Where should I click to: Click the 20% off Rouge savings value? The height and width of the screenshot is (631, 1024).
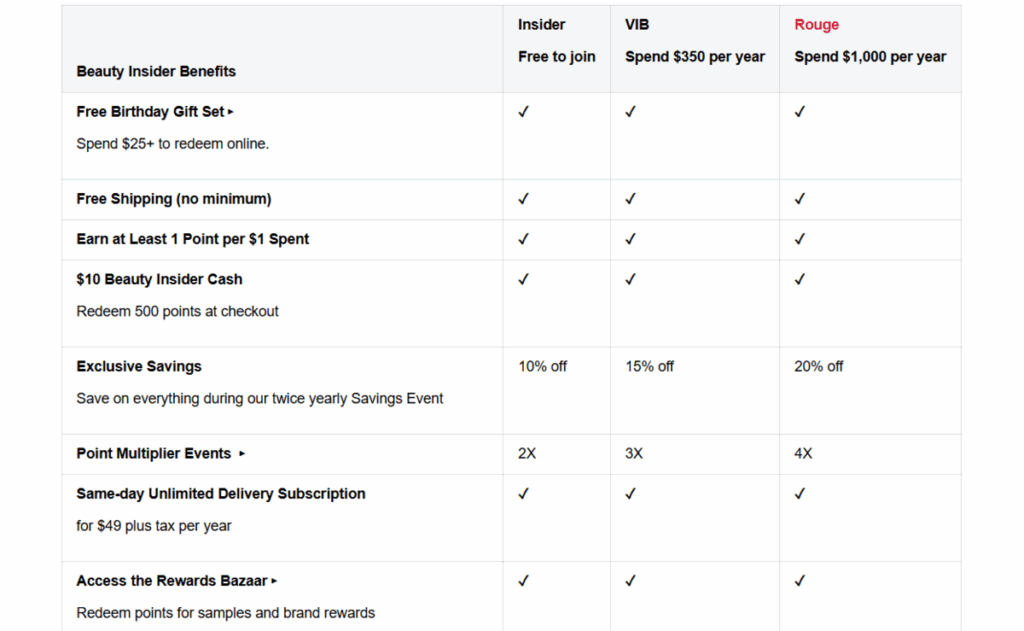tap(818, 366)
